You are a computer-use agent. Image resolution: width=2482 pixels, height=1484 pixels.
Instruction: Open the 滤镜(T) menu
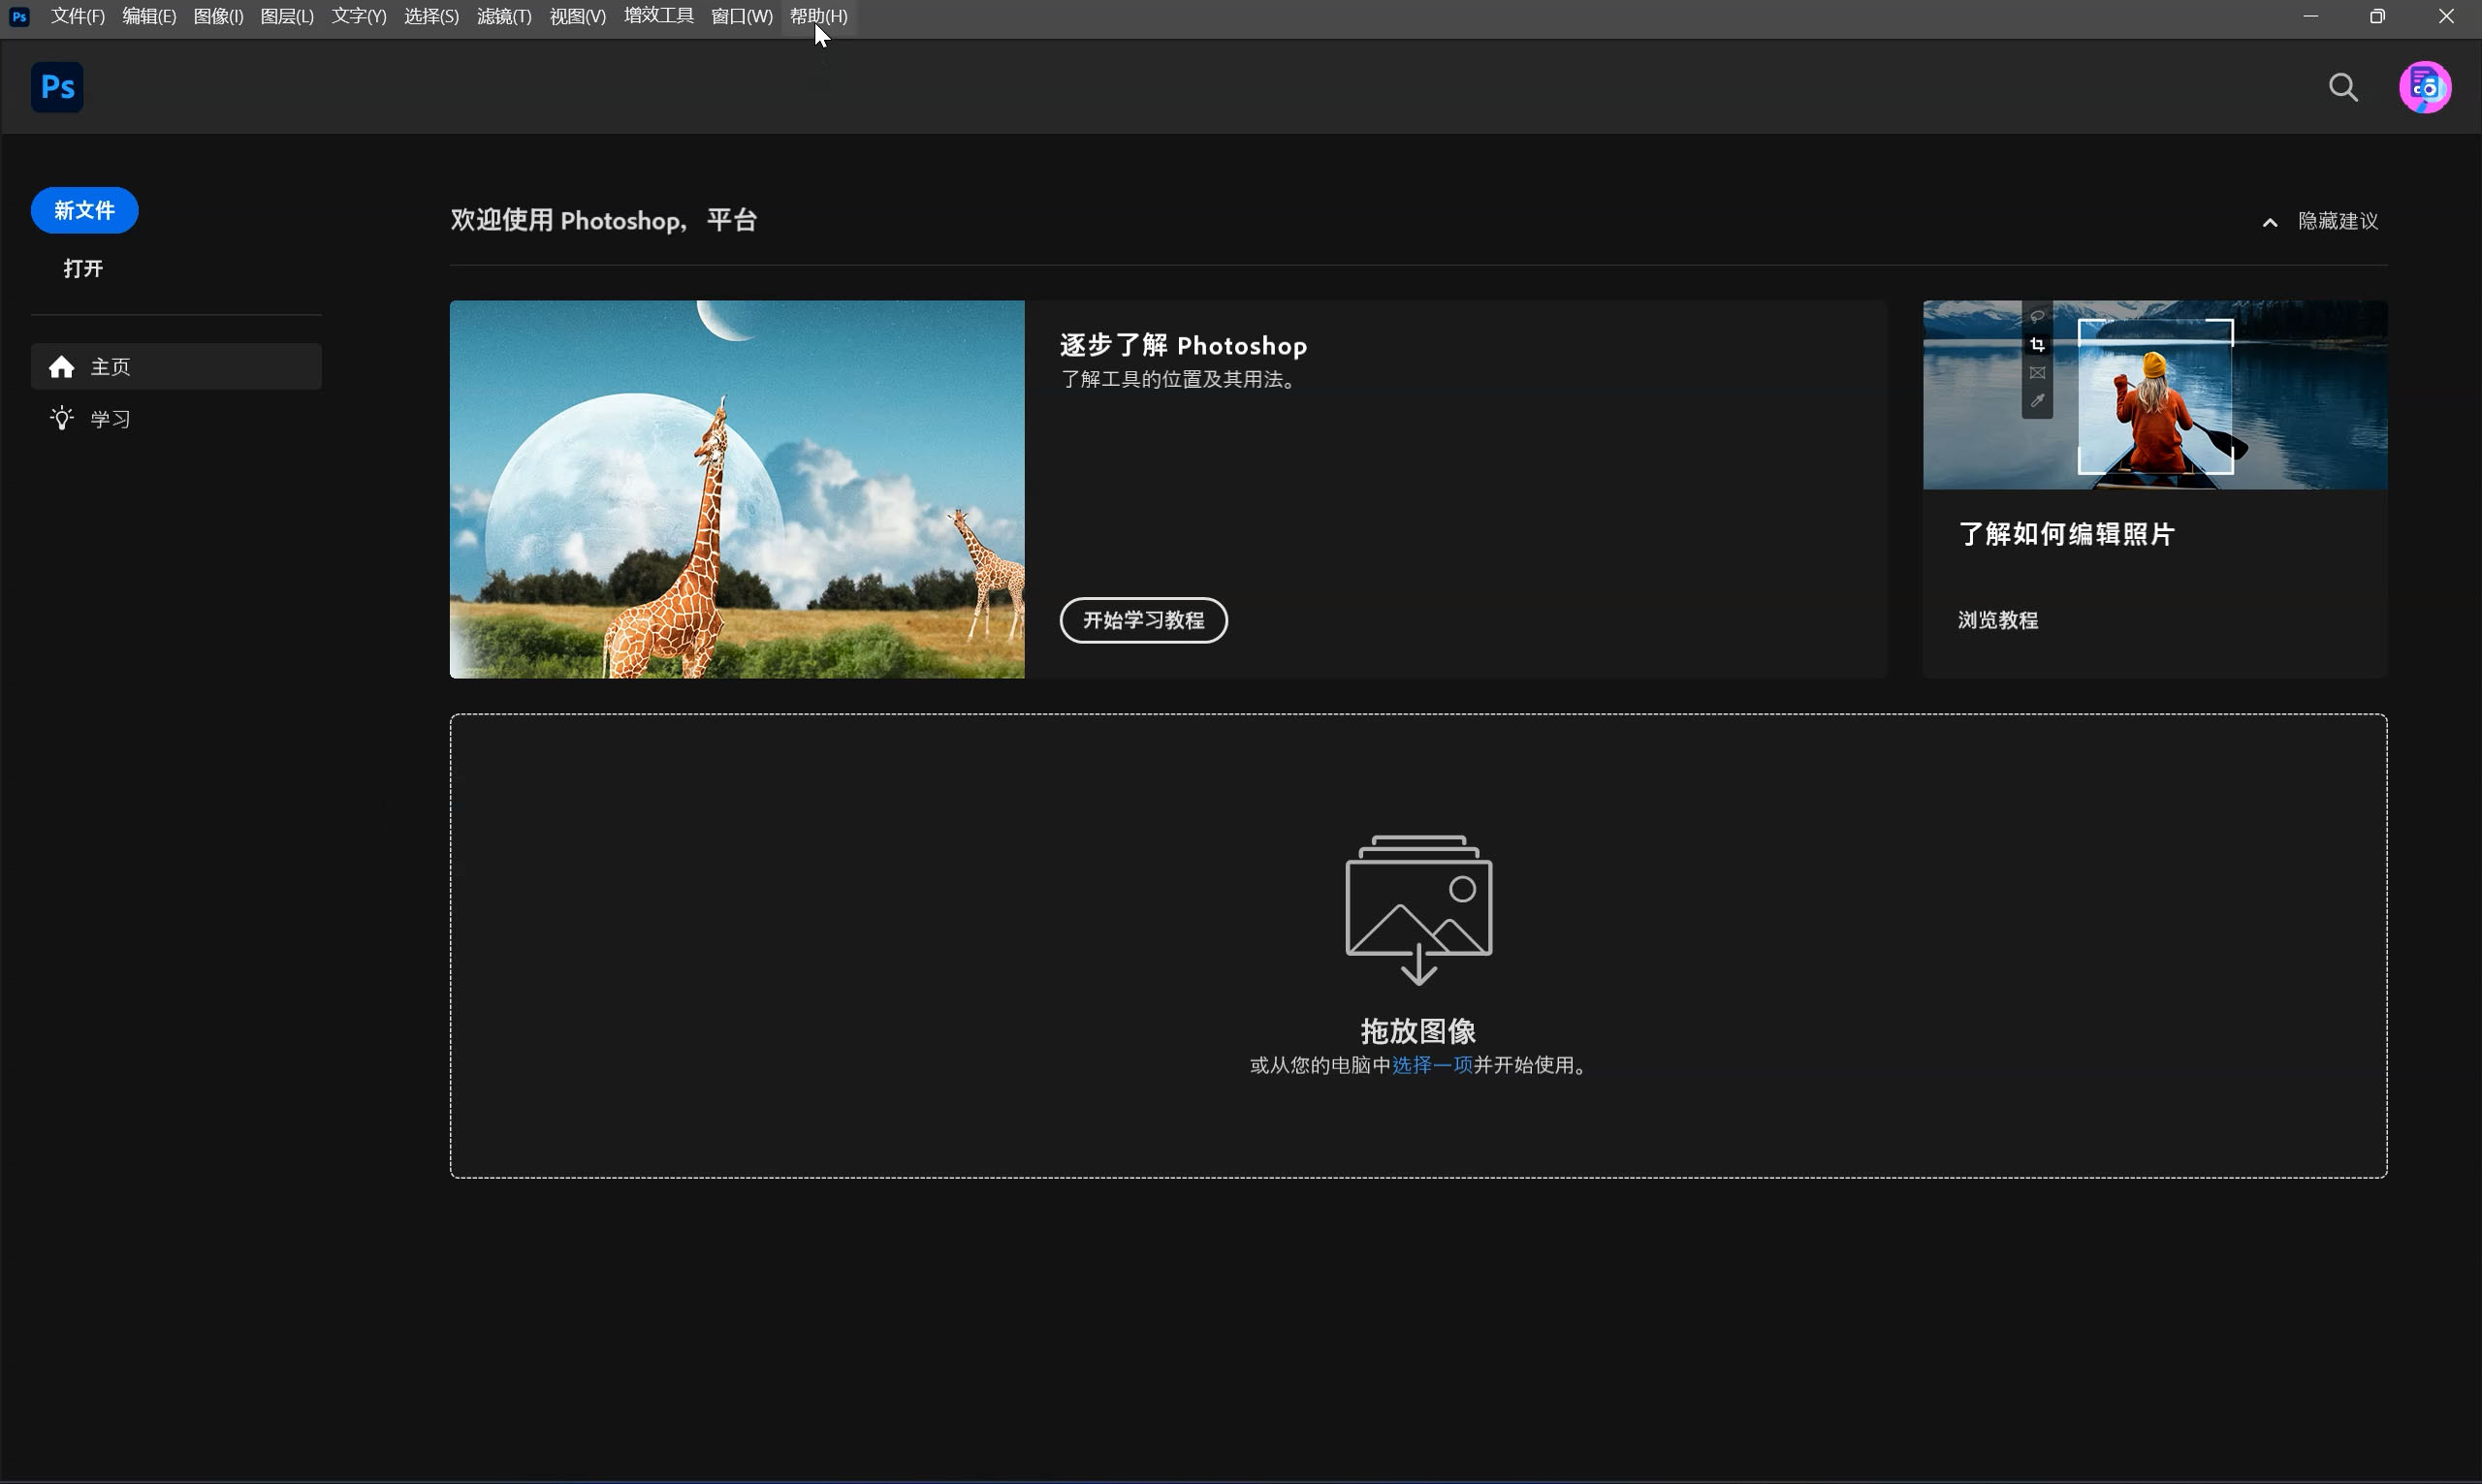point(504,16)
